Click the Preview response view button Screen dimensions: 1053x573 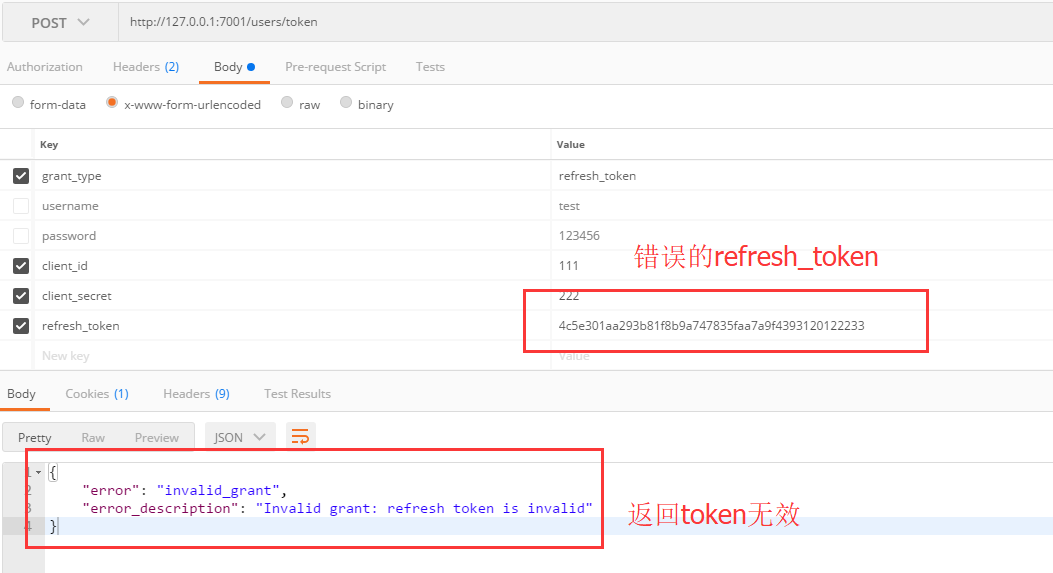click(x=157, y=437)
